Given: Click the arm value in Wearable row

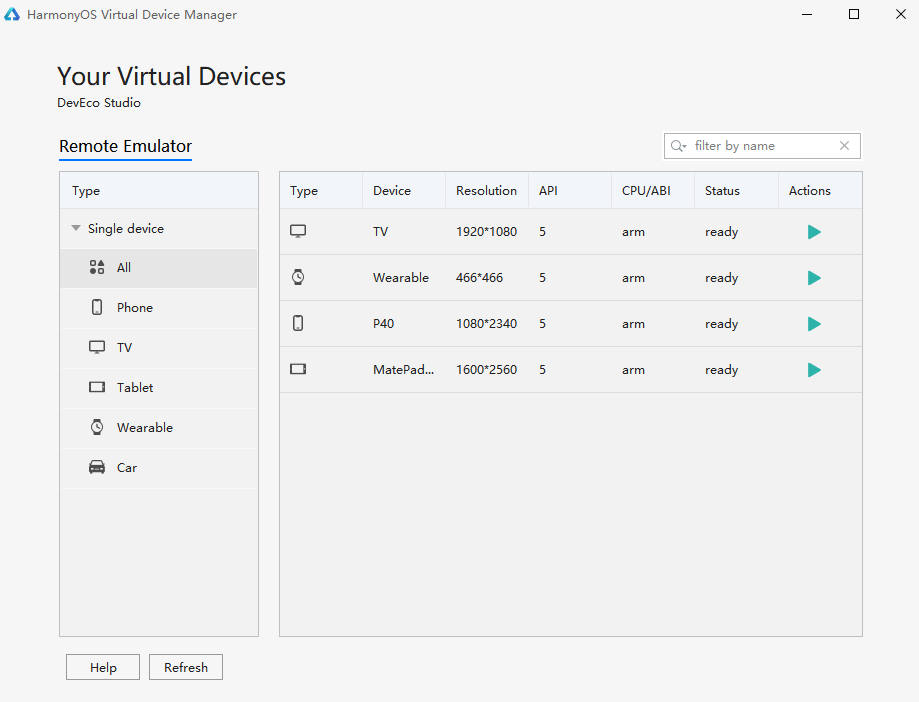Looking at the screenshot, I should [633, 278].
